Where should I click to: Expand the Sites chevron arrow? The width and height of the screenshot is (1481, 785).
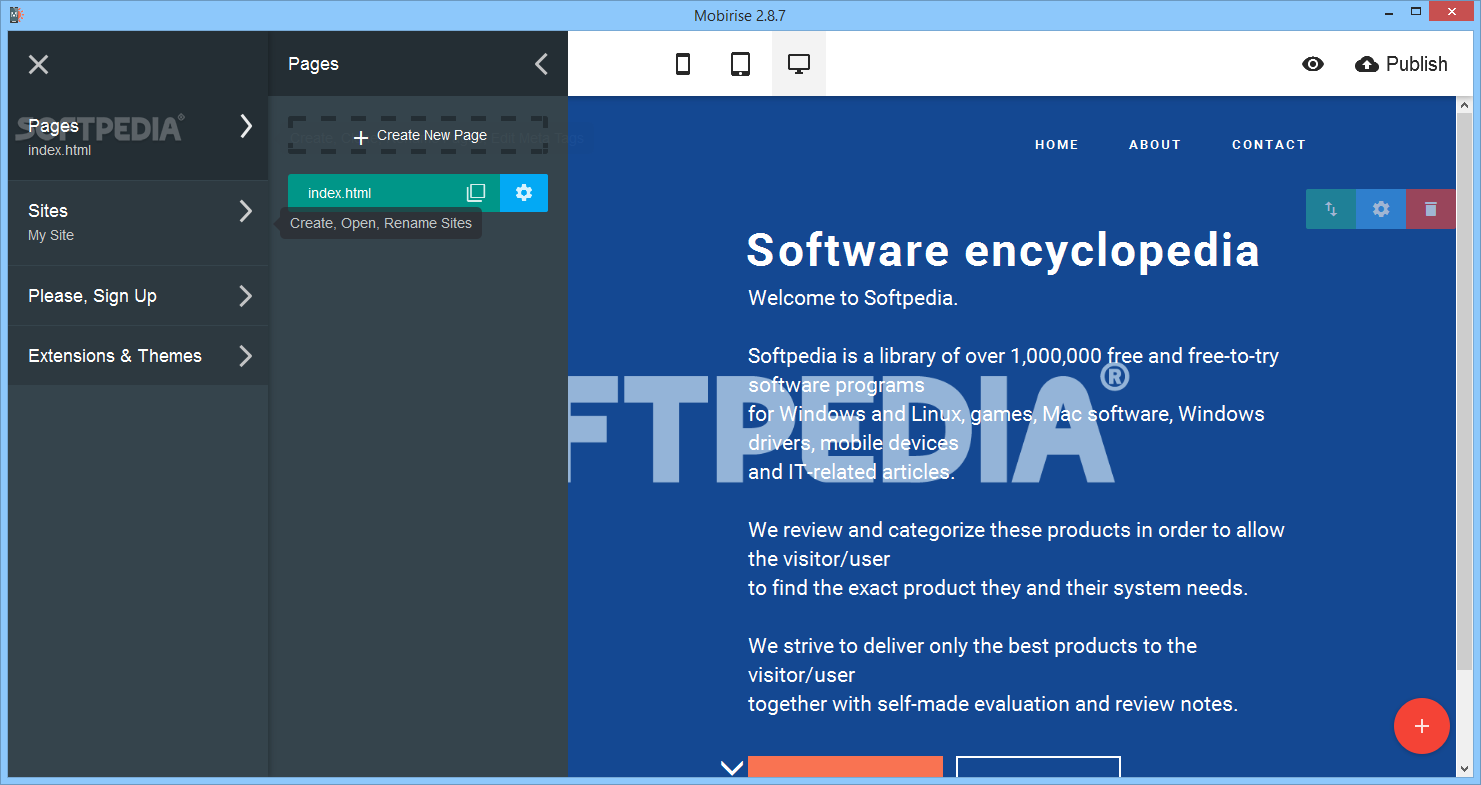pyautogui.click(x=246, y=211)
